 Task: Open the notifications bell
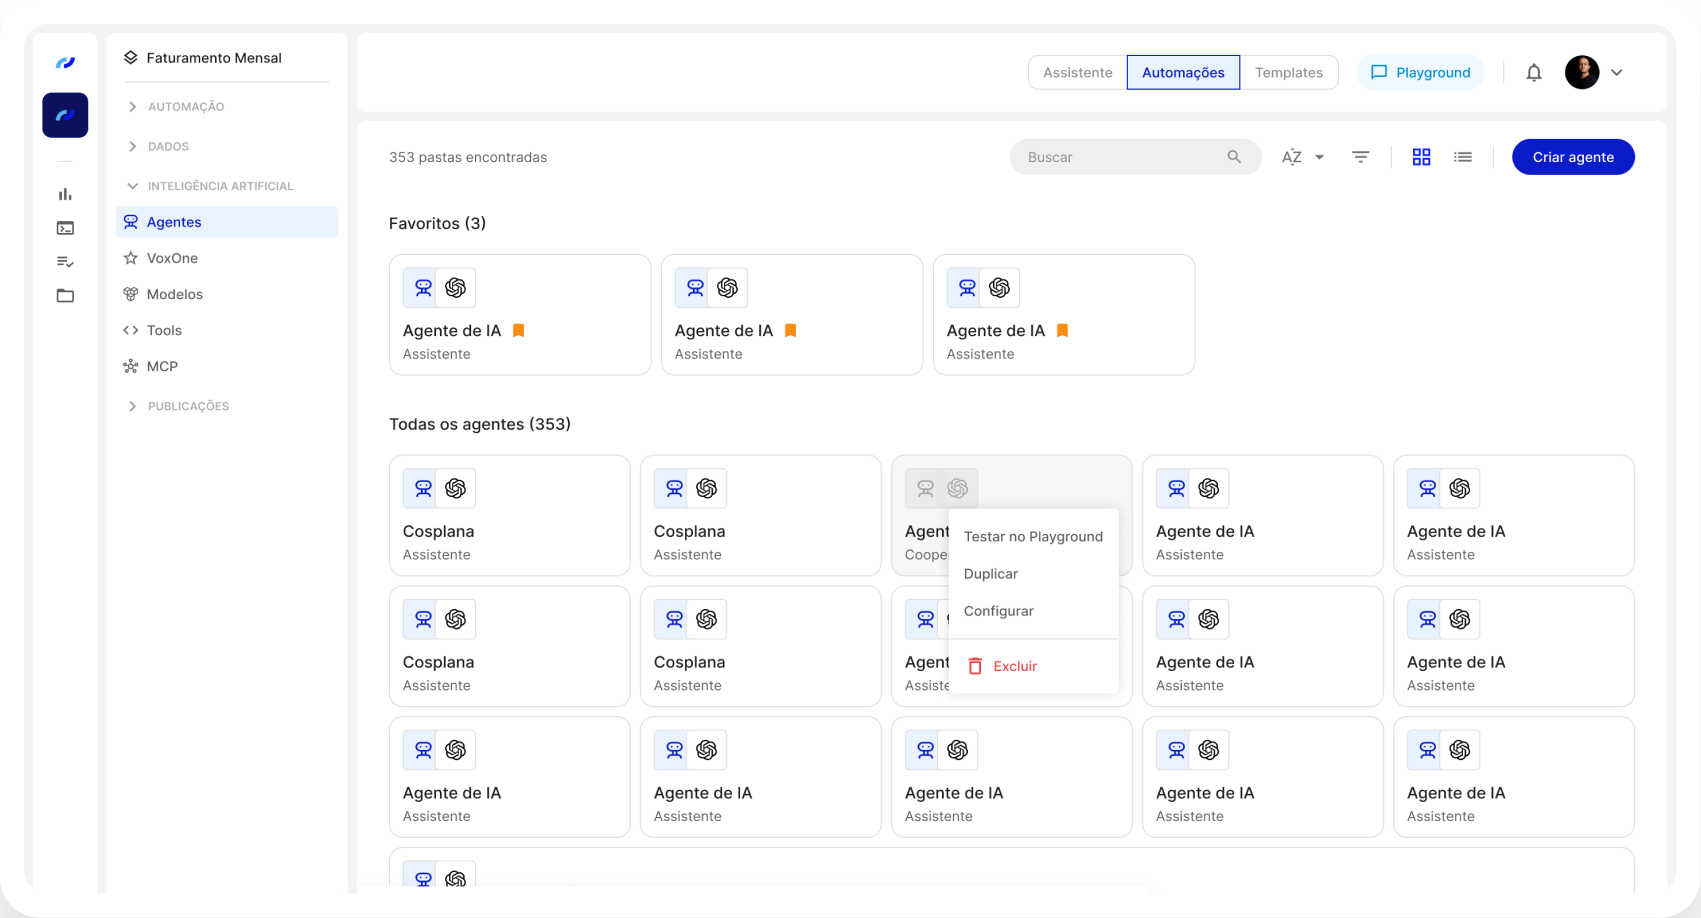(x=1533, y=73)
